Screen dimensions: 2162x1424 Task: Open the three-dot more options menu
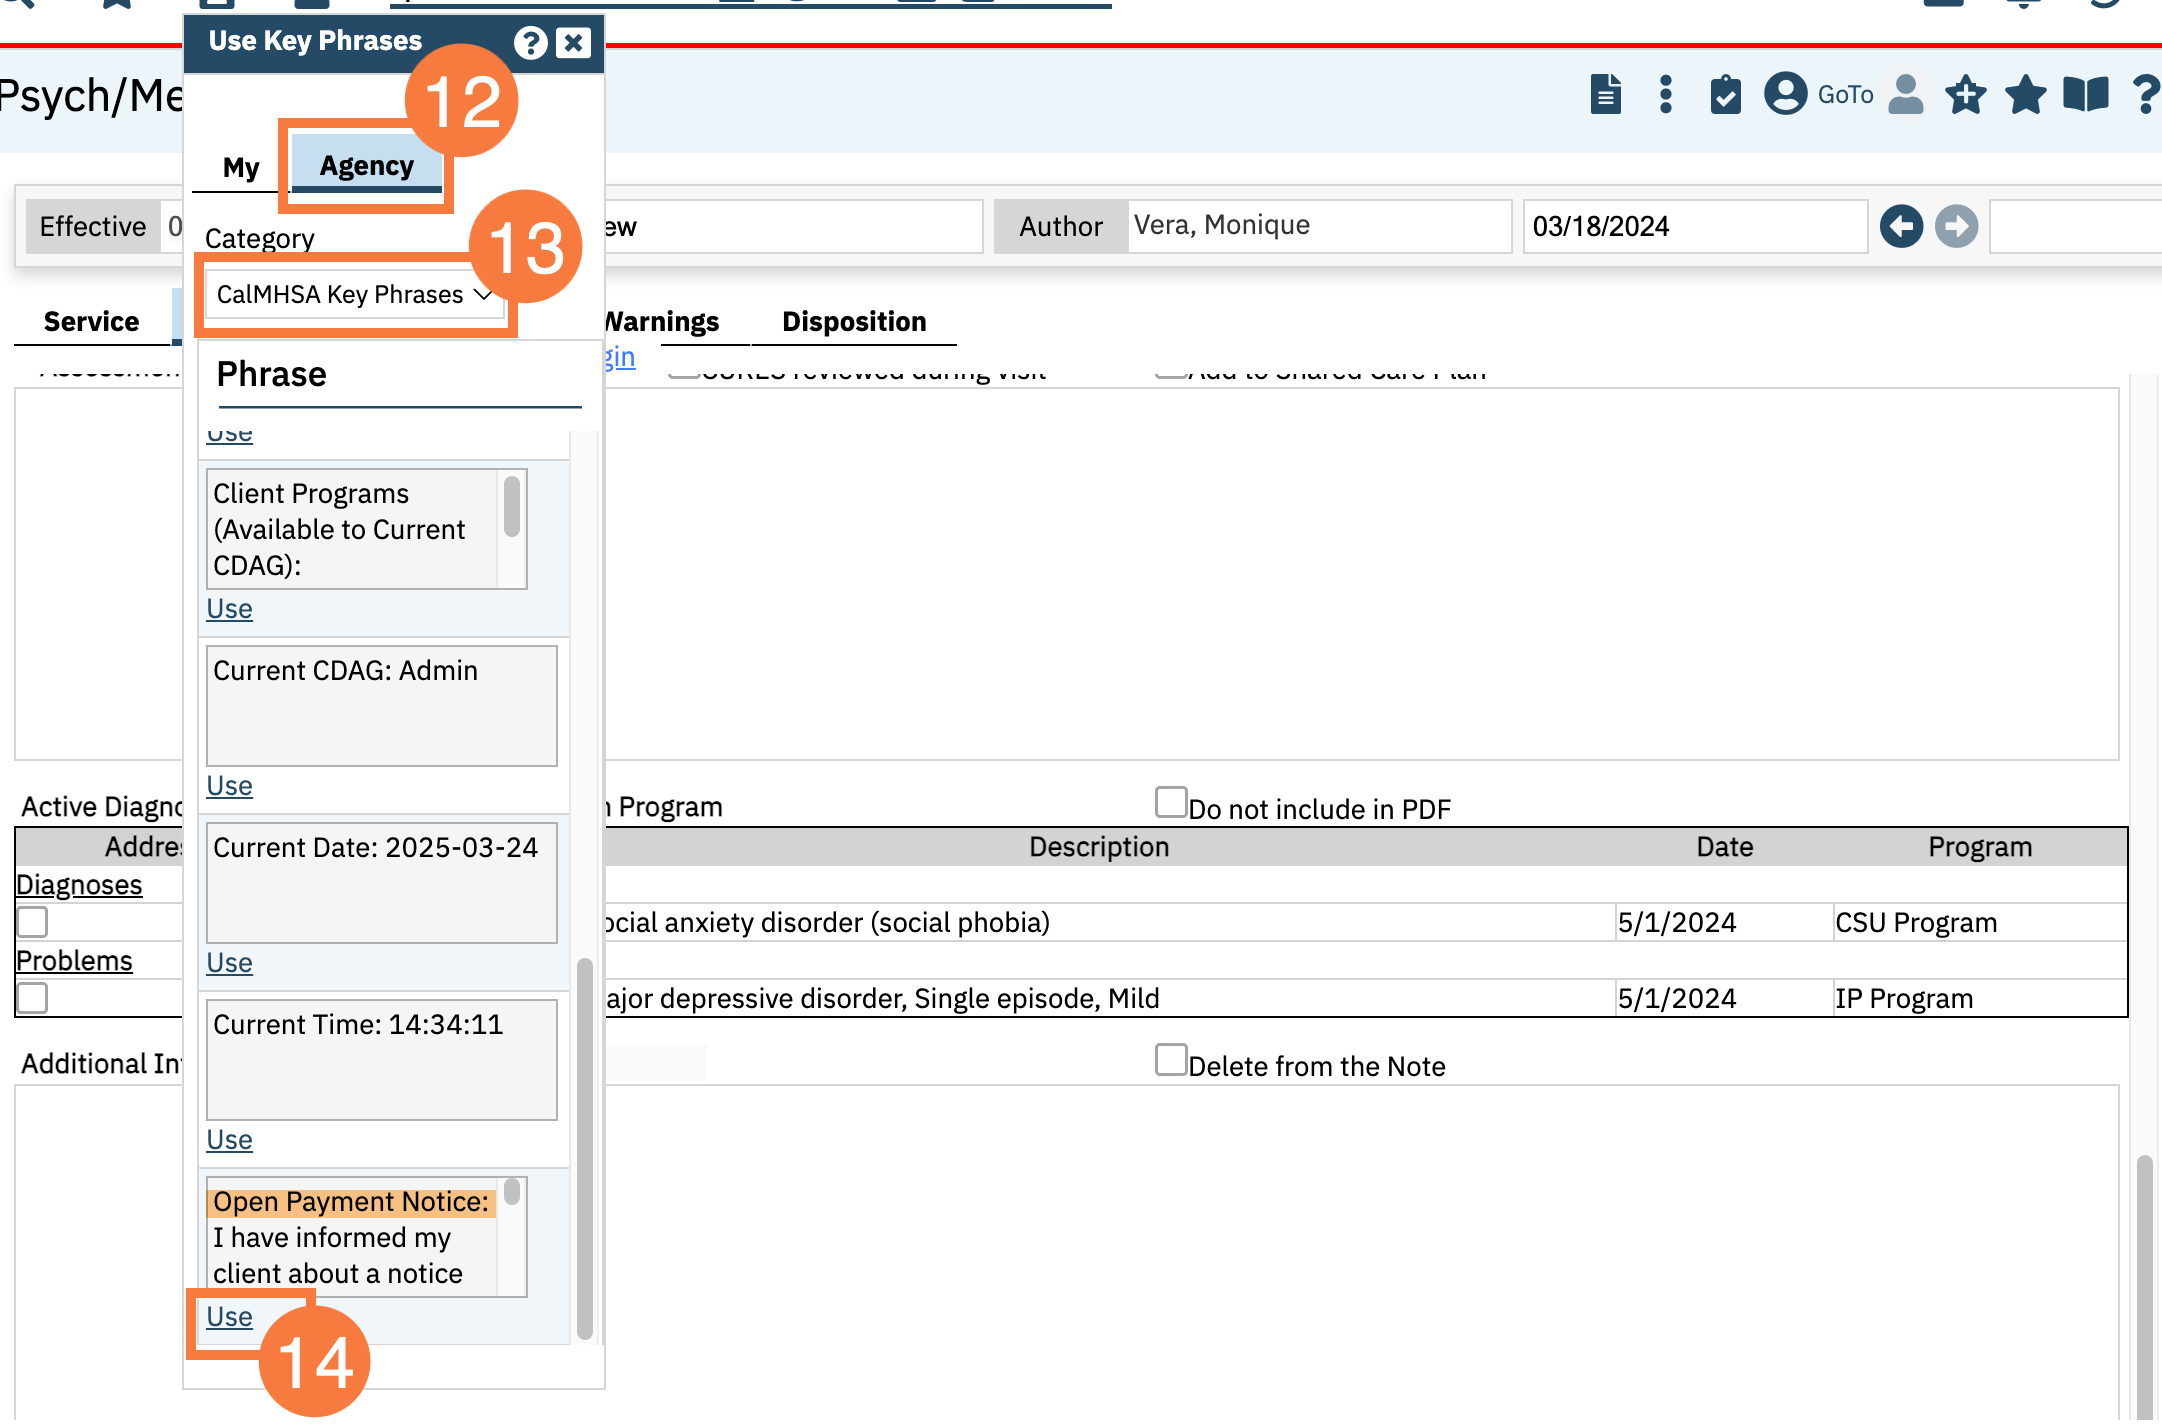pos(1665,95)
